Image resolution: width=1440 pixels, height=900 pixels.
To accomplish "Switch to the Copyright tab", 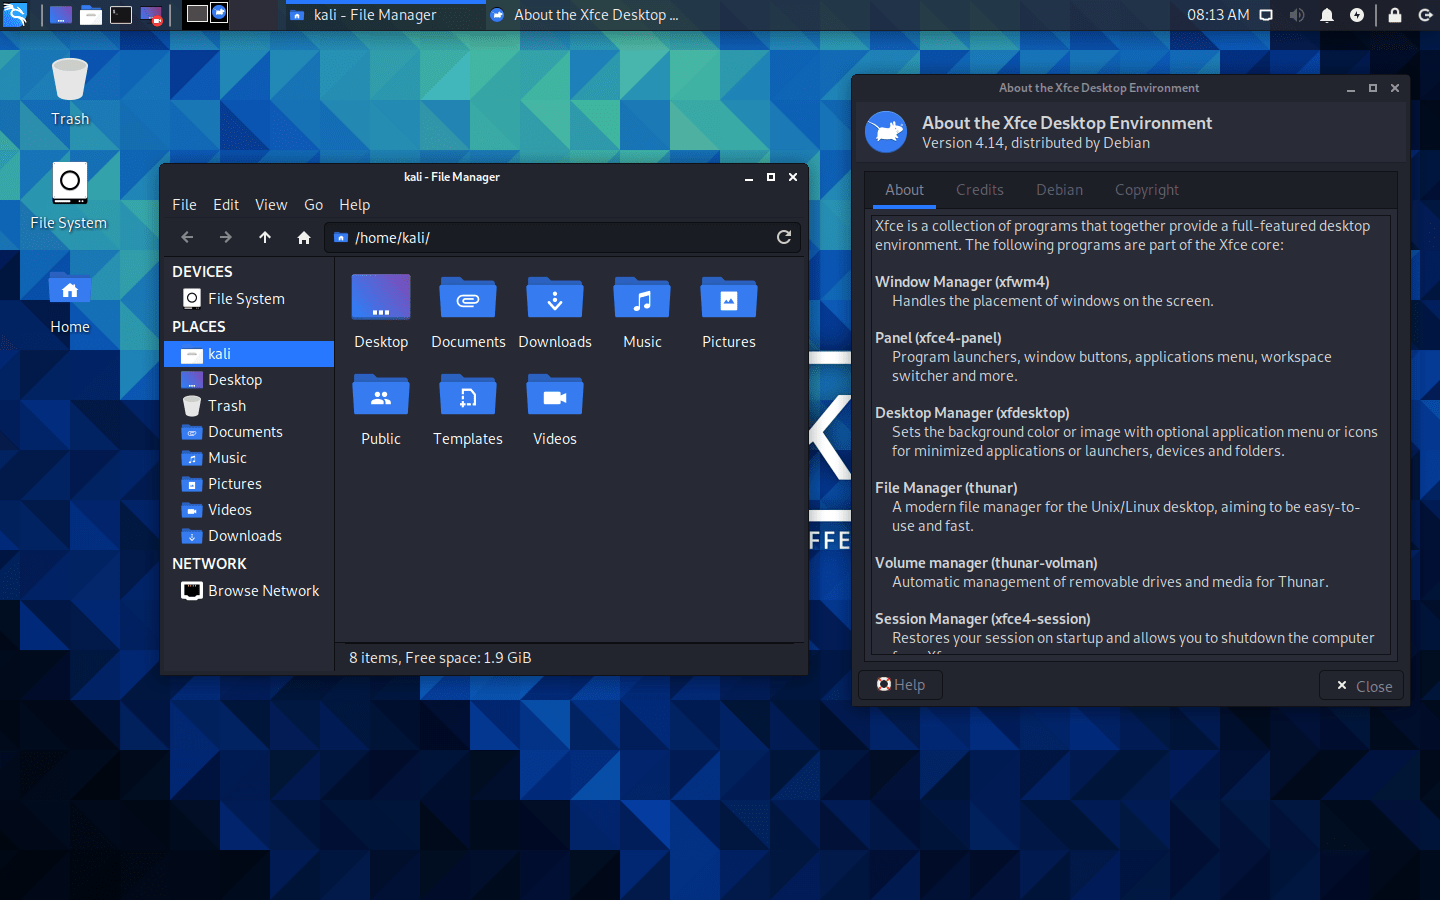I will tap(1147, 190).
